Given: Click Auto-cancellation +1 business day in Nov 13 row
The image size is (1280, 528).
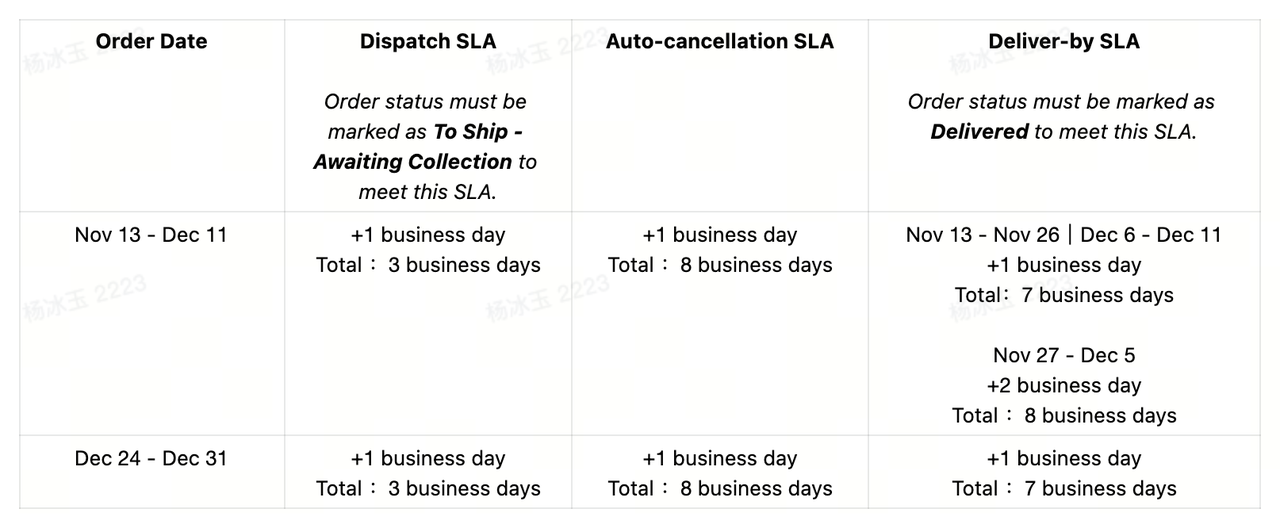Looking at the screenshot, I should pyautogui.click(x=720, y=235).
